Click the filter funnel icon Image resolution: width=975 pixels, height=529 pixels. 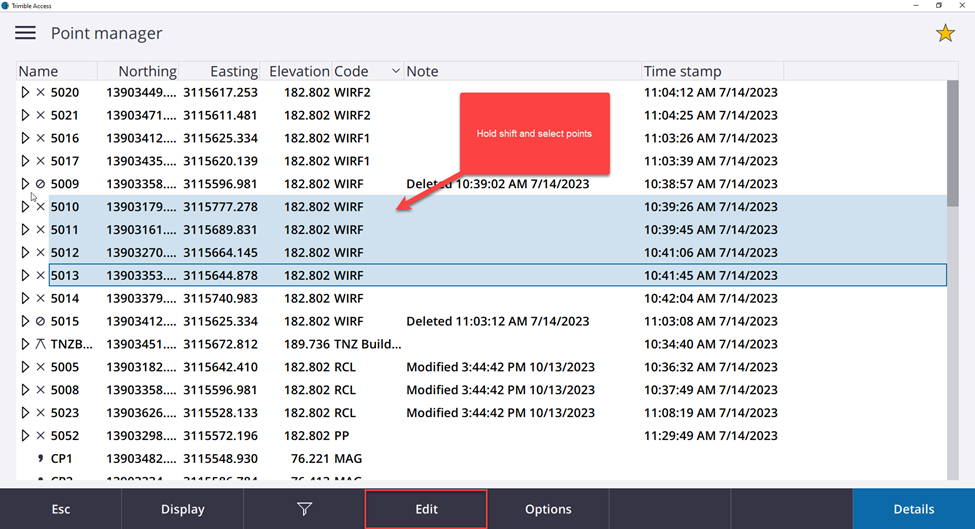pos(304,509)
